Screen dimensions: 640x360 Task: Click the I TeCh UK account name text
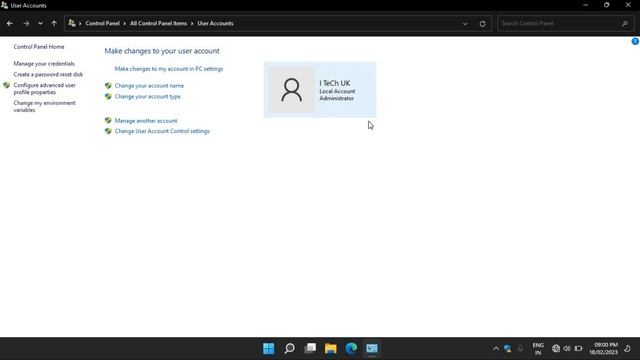pyautogui.click(x=335, y=83)
